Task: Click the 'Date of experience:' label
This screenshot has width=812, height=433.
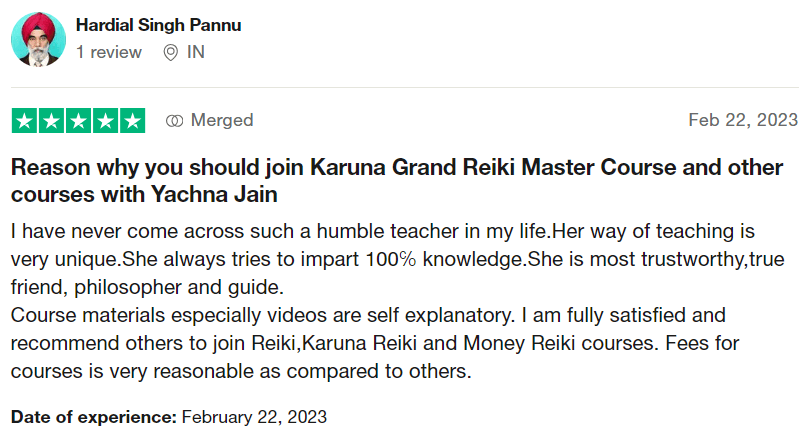Action: coord(94,417)
